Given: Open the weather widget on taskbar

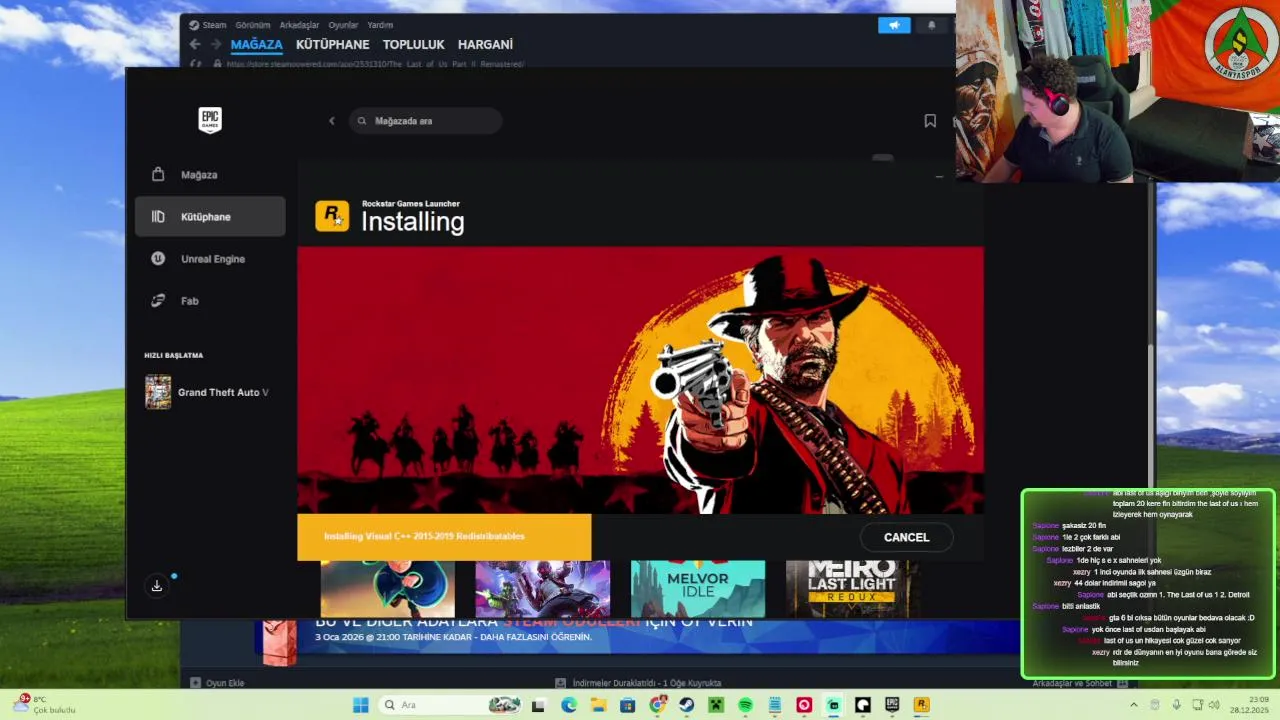Looking at the screenshot, I should 45,705.
